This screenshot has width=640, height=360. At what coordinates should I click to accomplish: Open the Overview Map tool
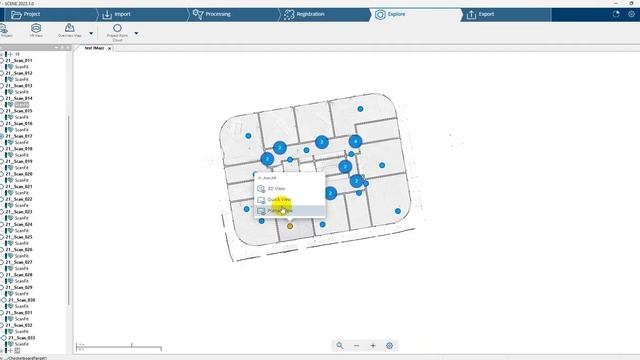pyautogui.click(x=70, y=30)
